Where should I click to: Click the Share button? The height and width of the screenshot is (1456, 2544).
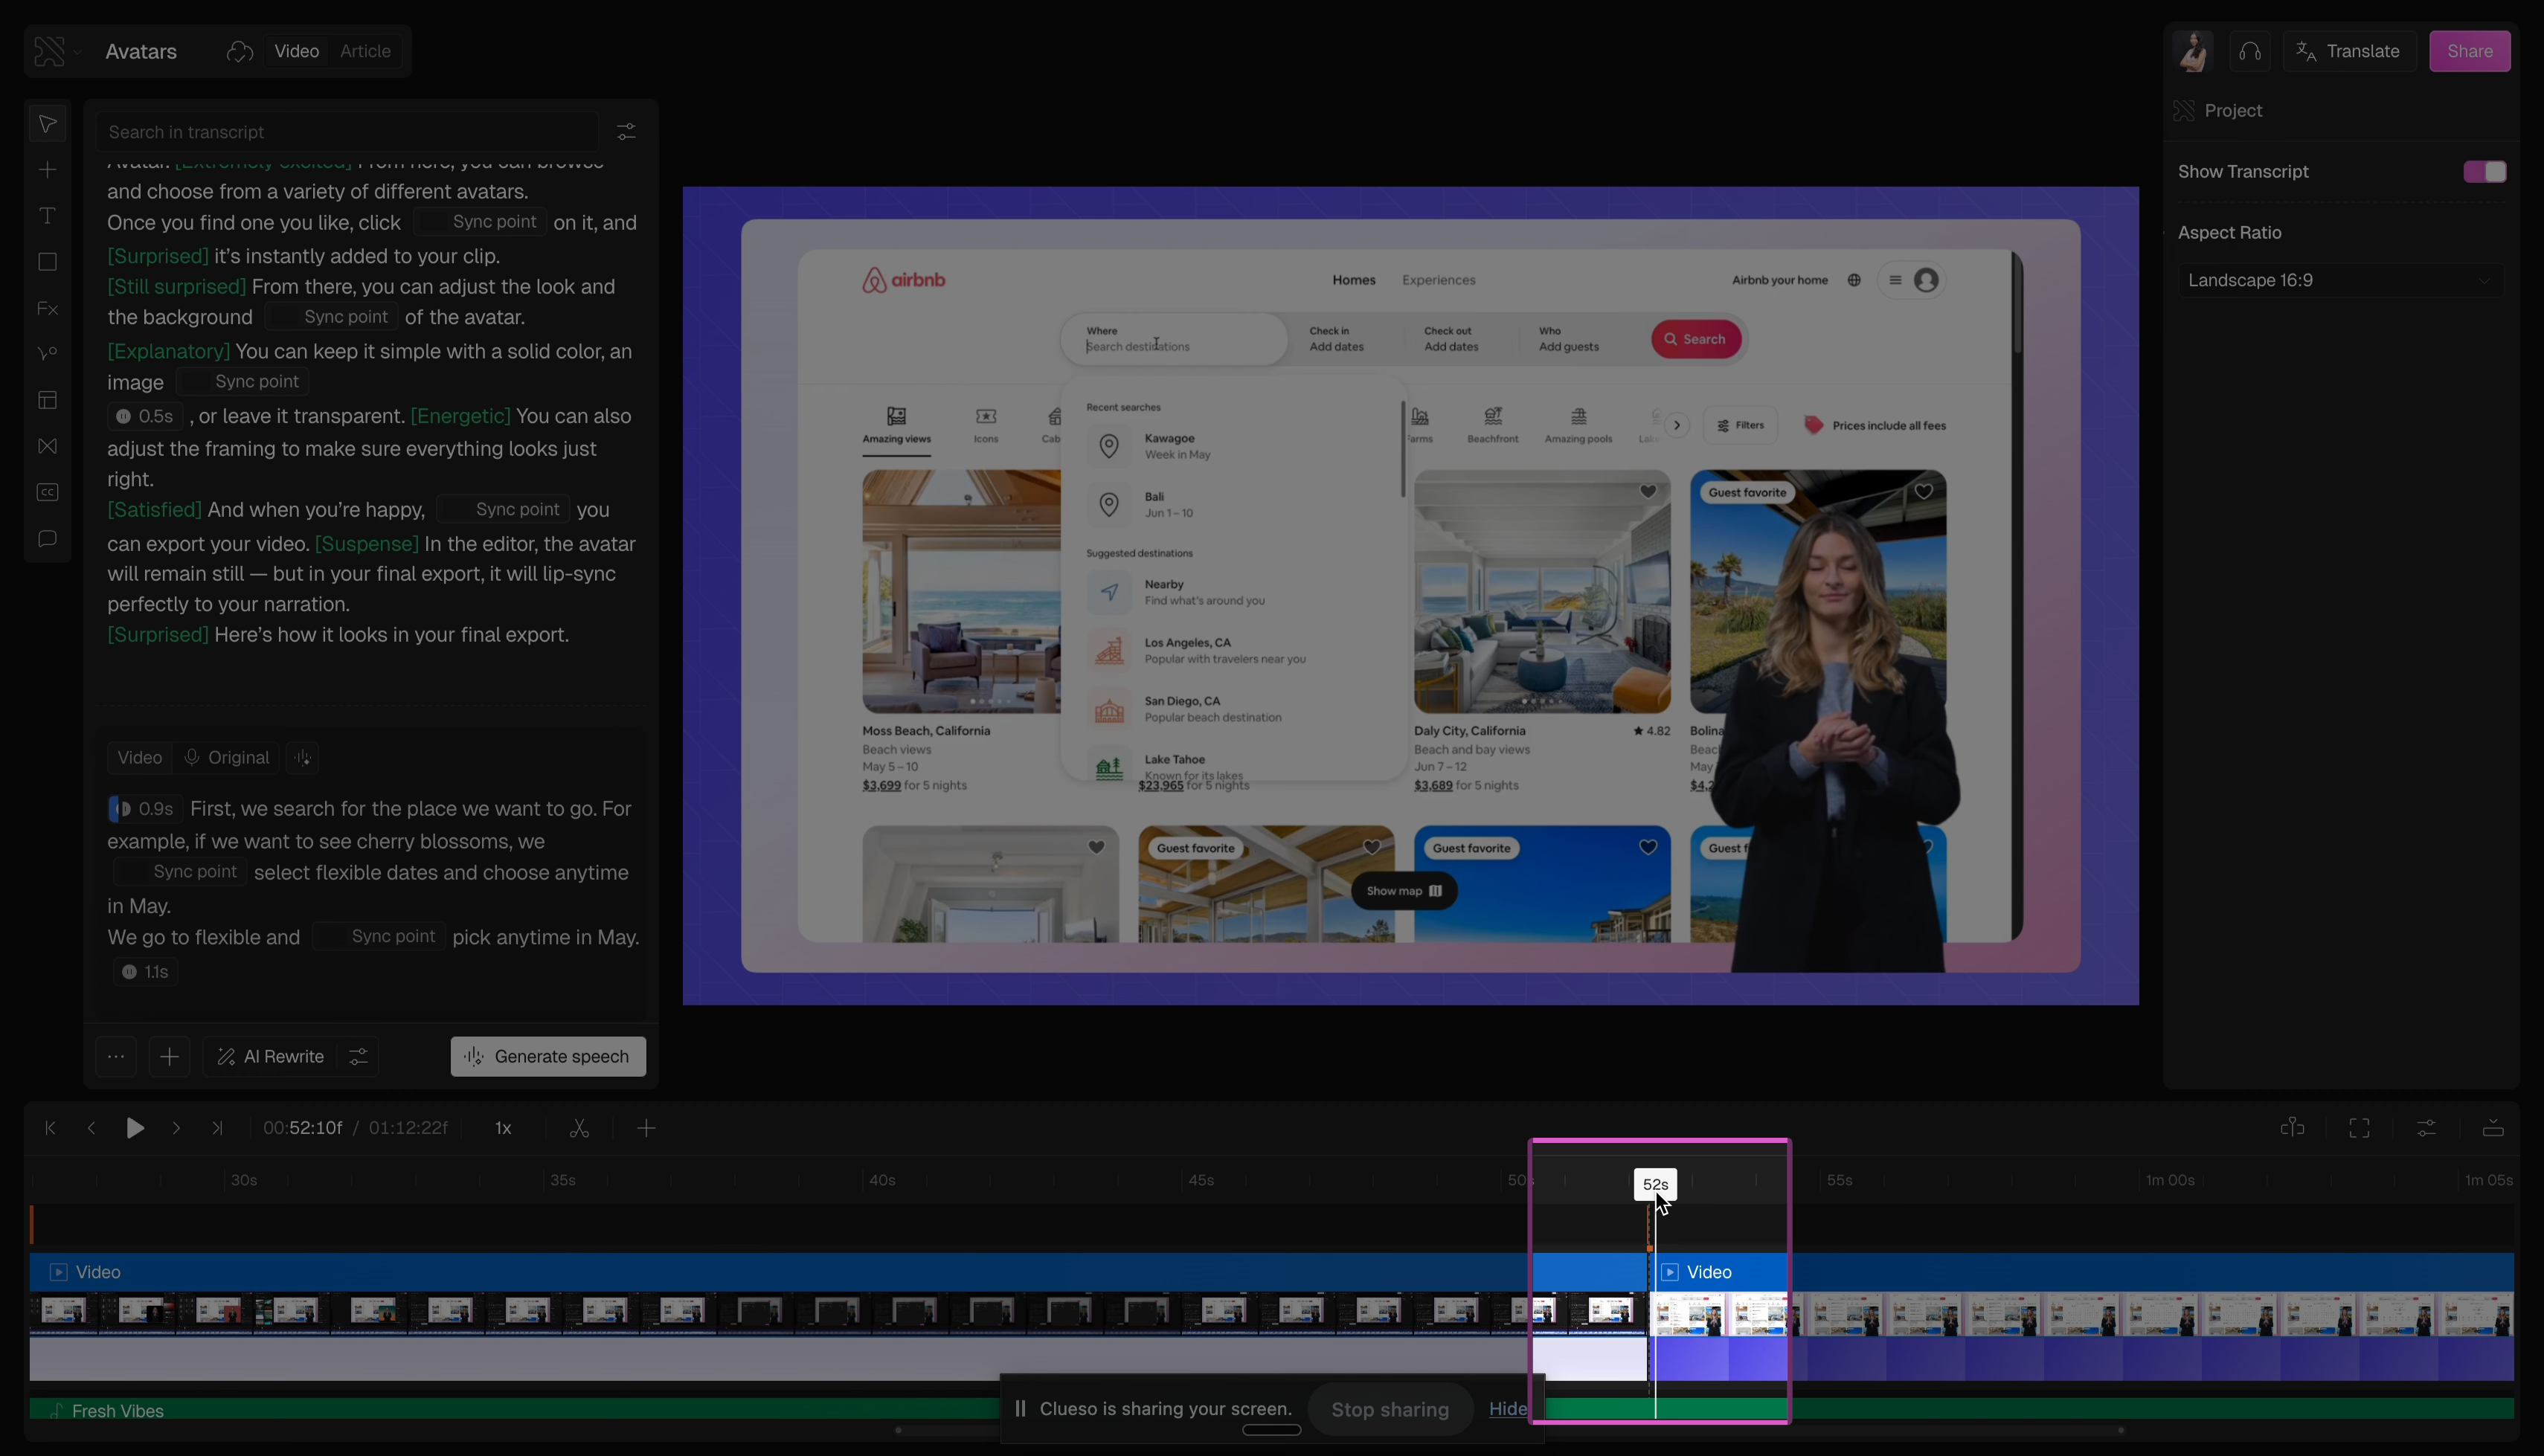pyautogui.click(x=2470, y=51)
